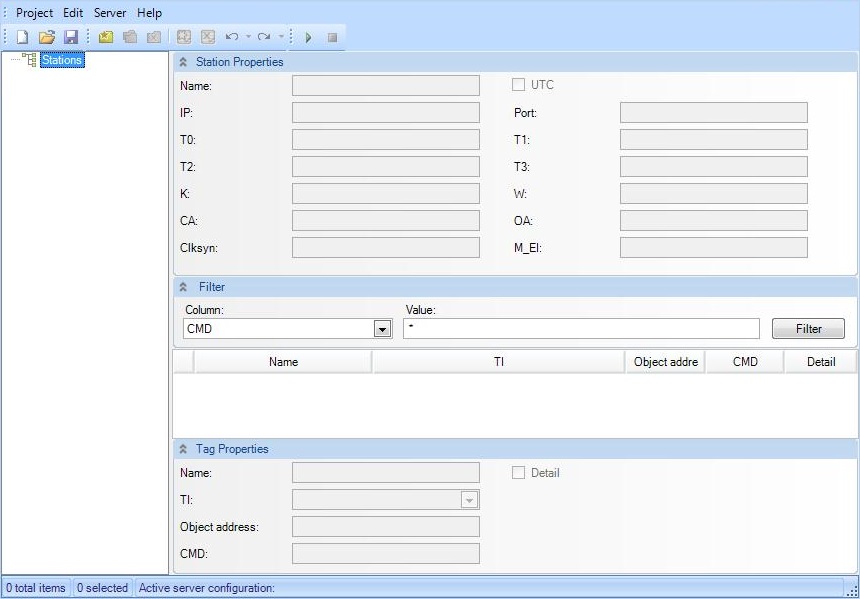Click the Undo arrow icon
The width and height of the screenshot is (860, 599).
(x=232, y=37)
